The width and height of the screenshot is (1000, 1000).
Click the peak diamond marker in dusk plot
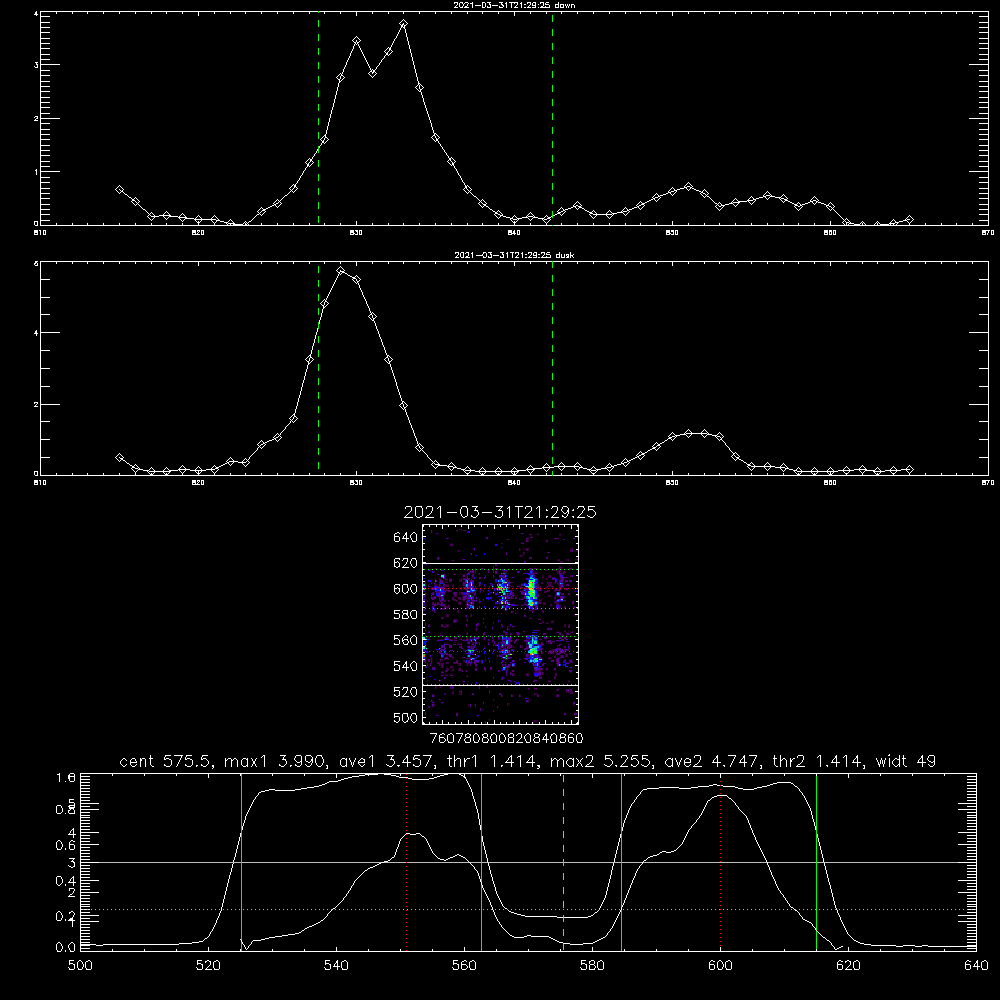tap(341, 270)
